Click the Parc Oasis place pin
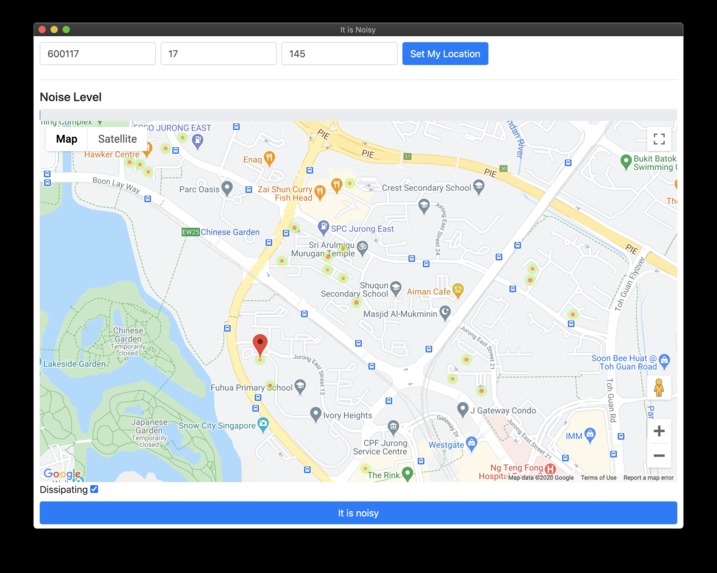717x573 pixels. (227, 188)
